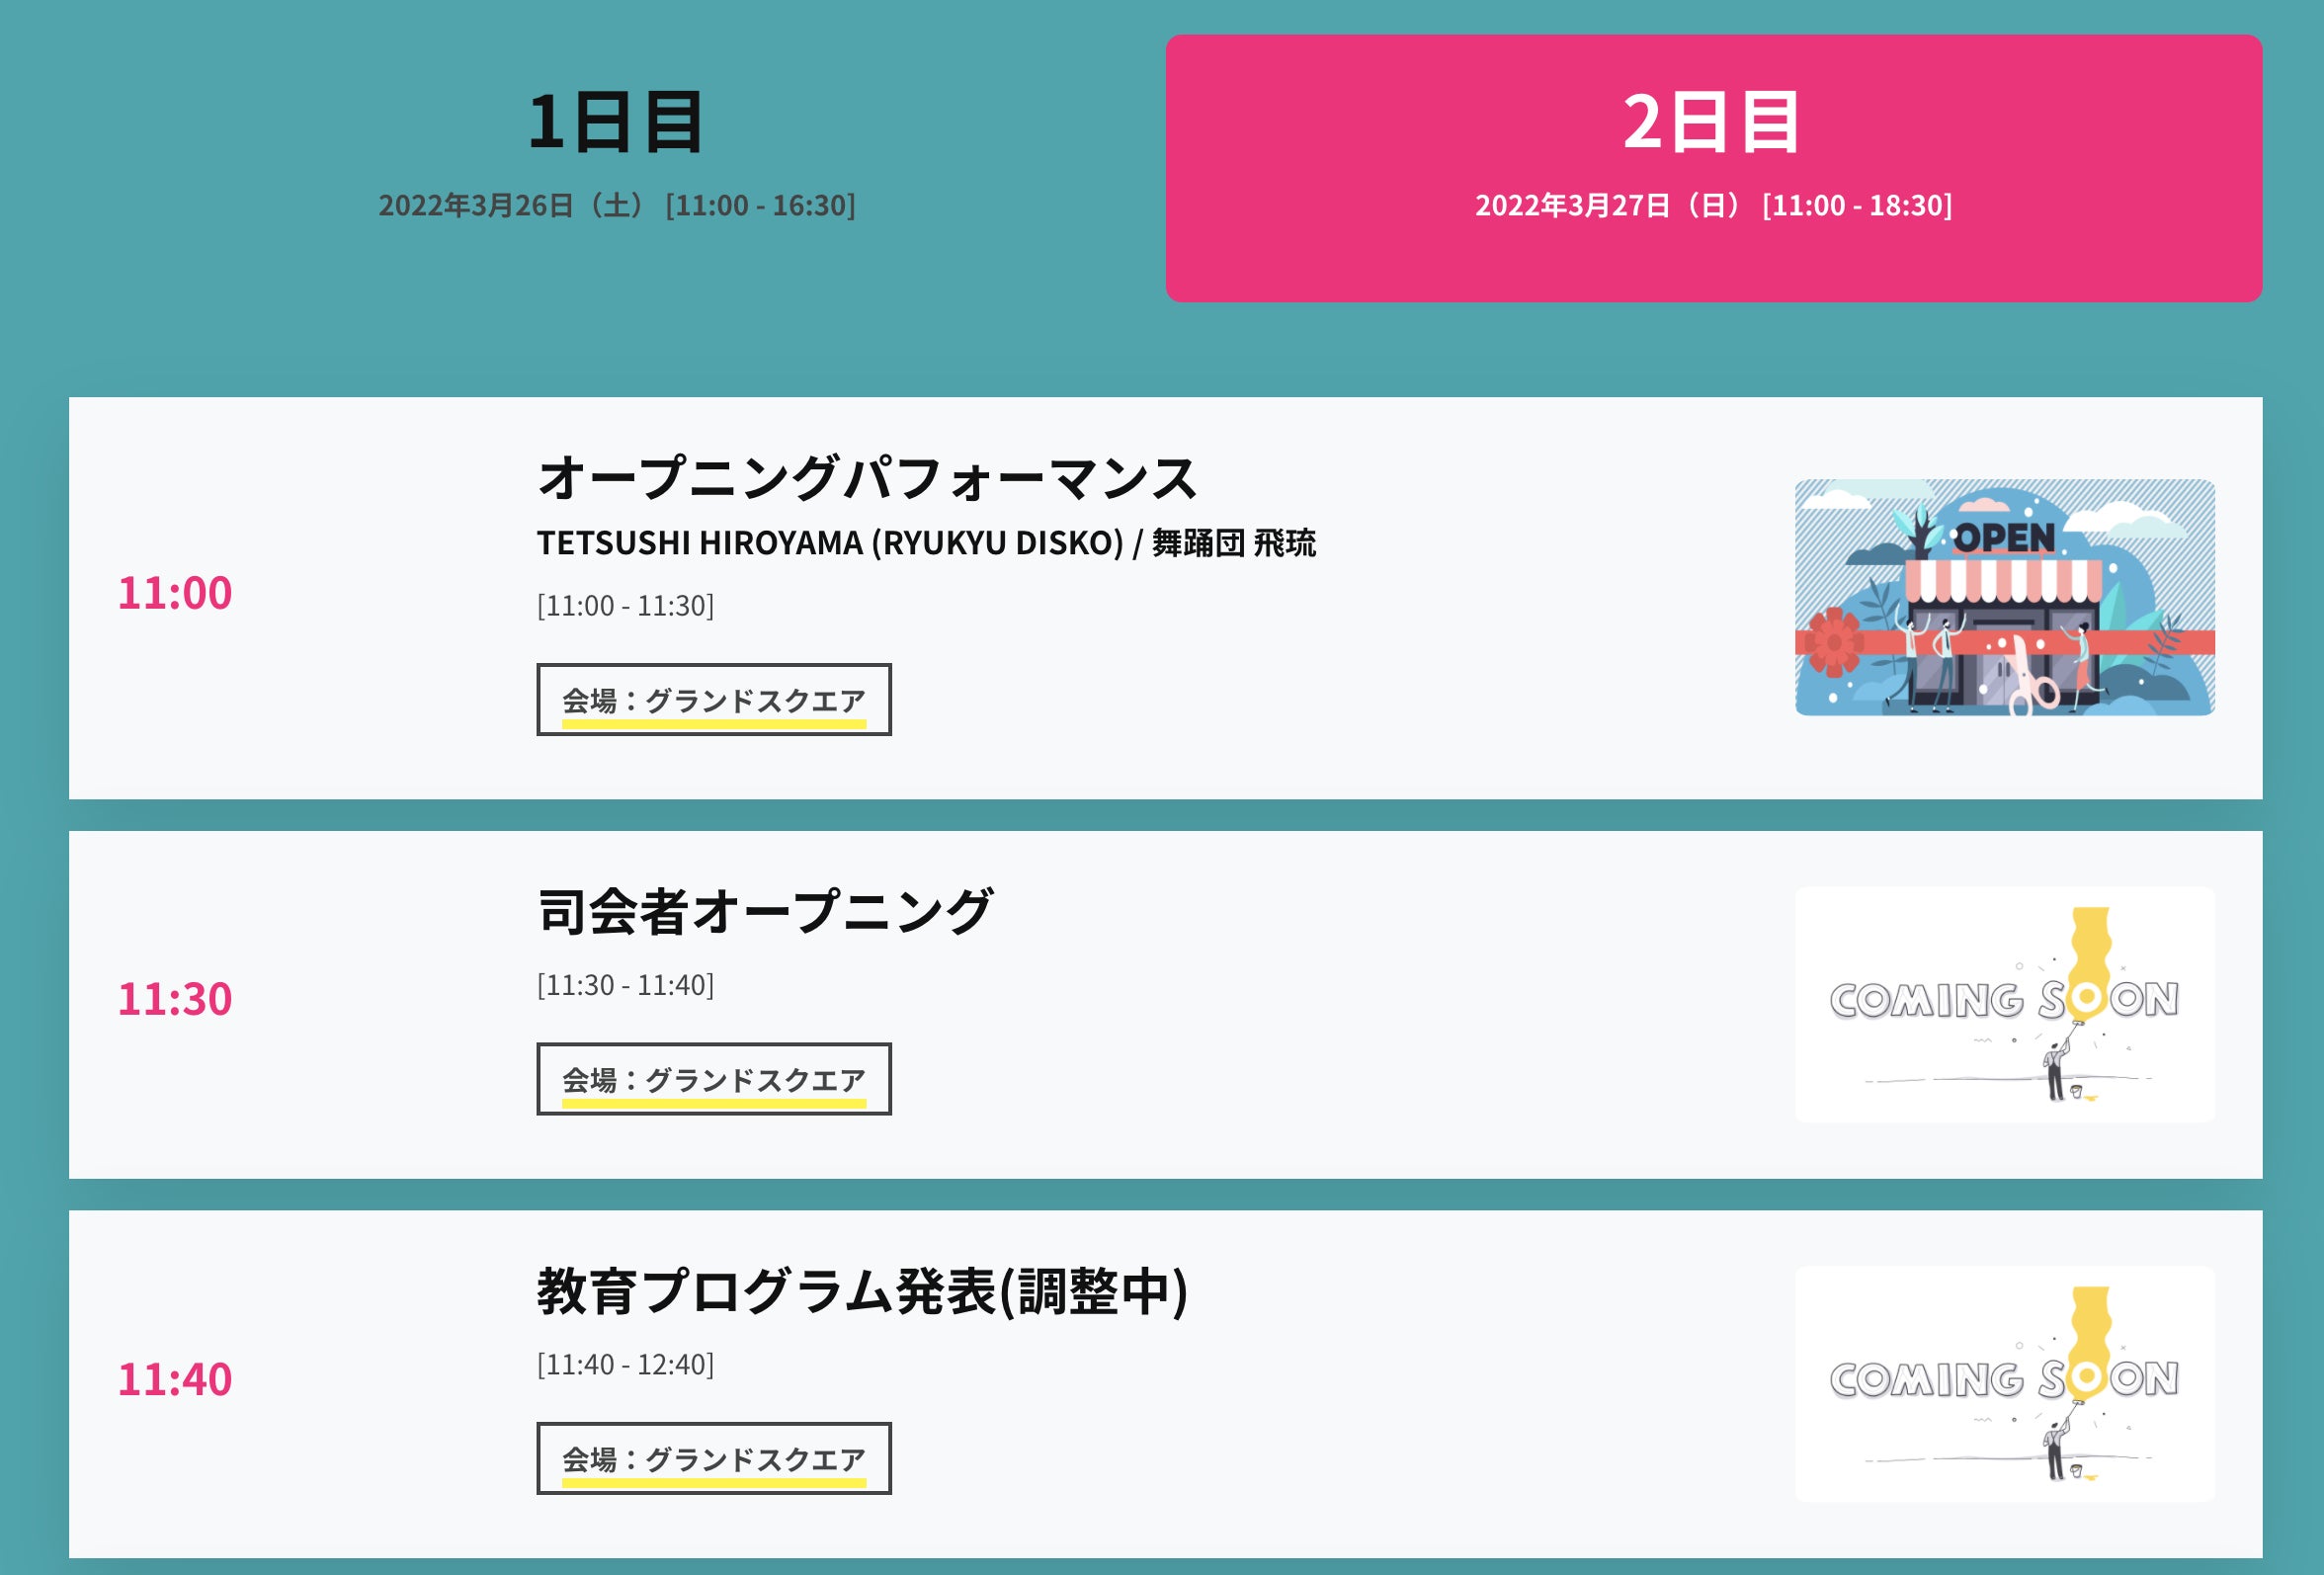
Task: Click the TETSUSHI HIROYAMA performer line
Action: (x=926, y=543)
